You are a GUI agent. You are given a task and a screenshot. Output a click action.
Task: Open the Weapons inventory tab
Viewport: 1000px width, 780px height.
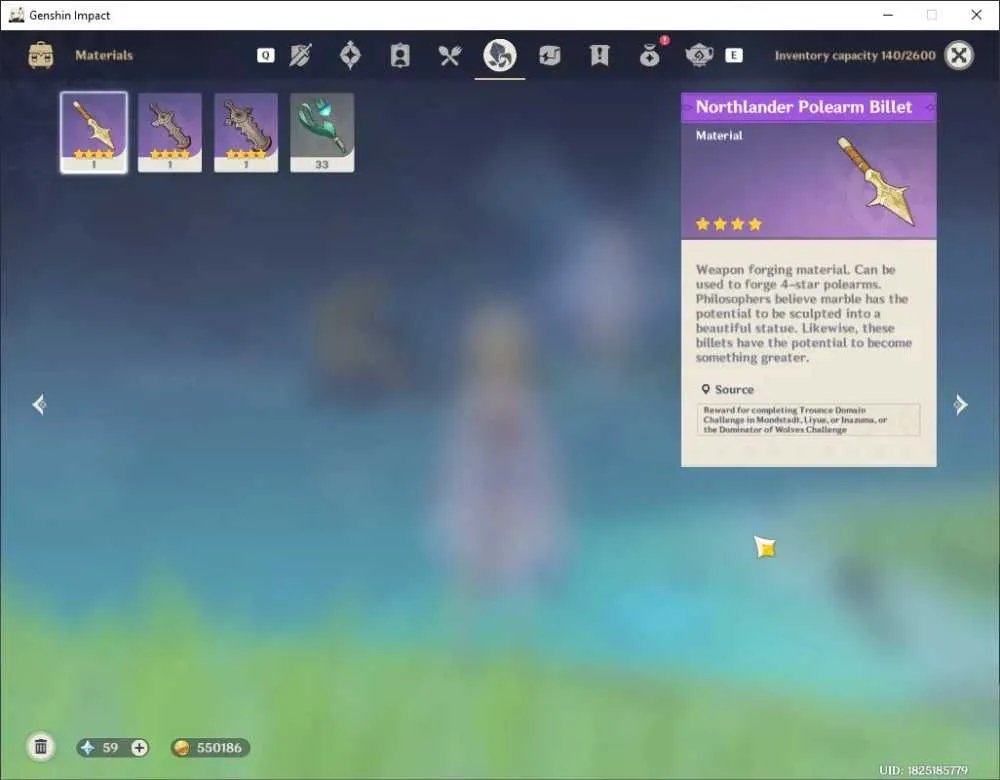[x=300, y=55]
